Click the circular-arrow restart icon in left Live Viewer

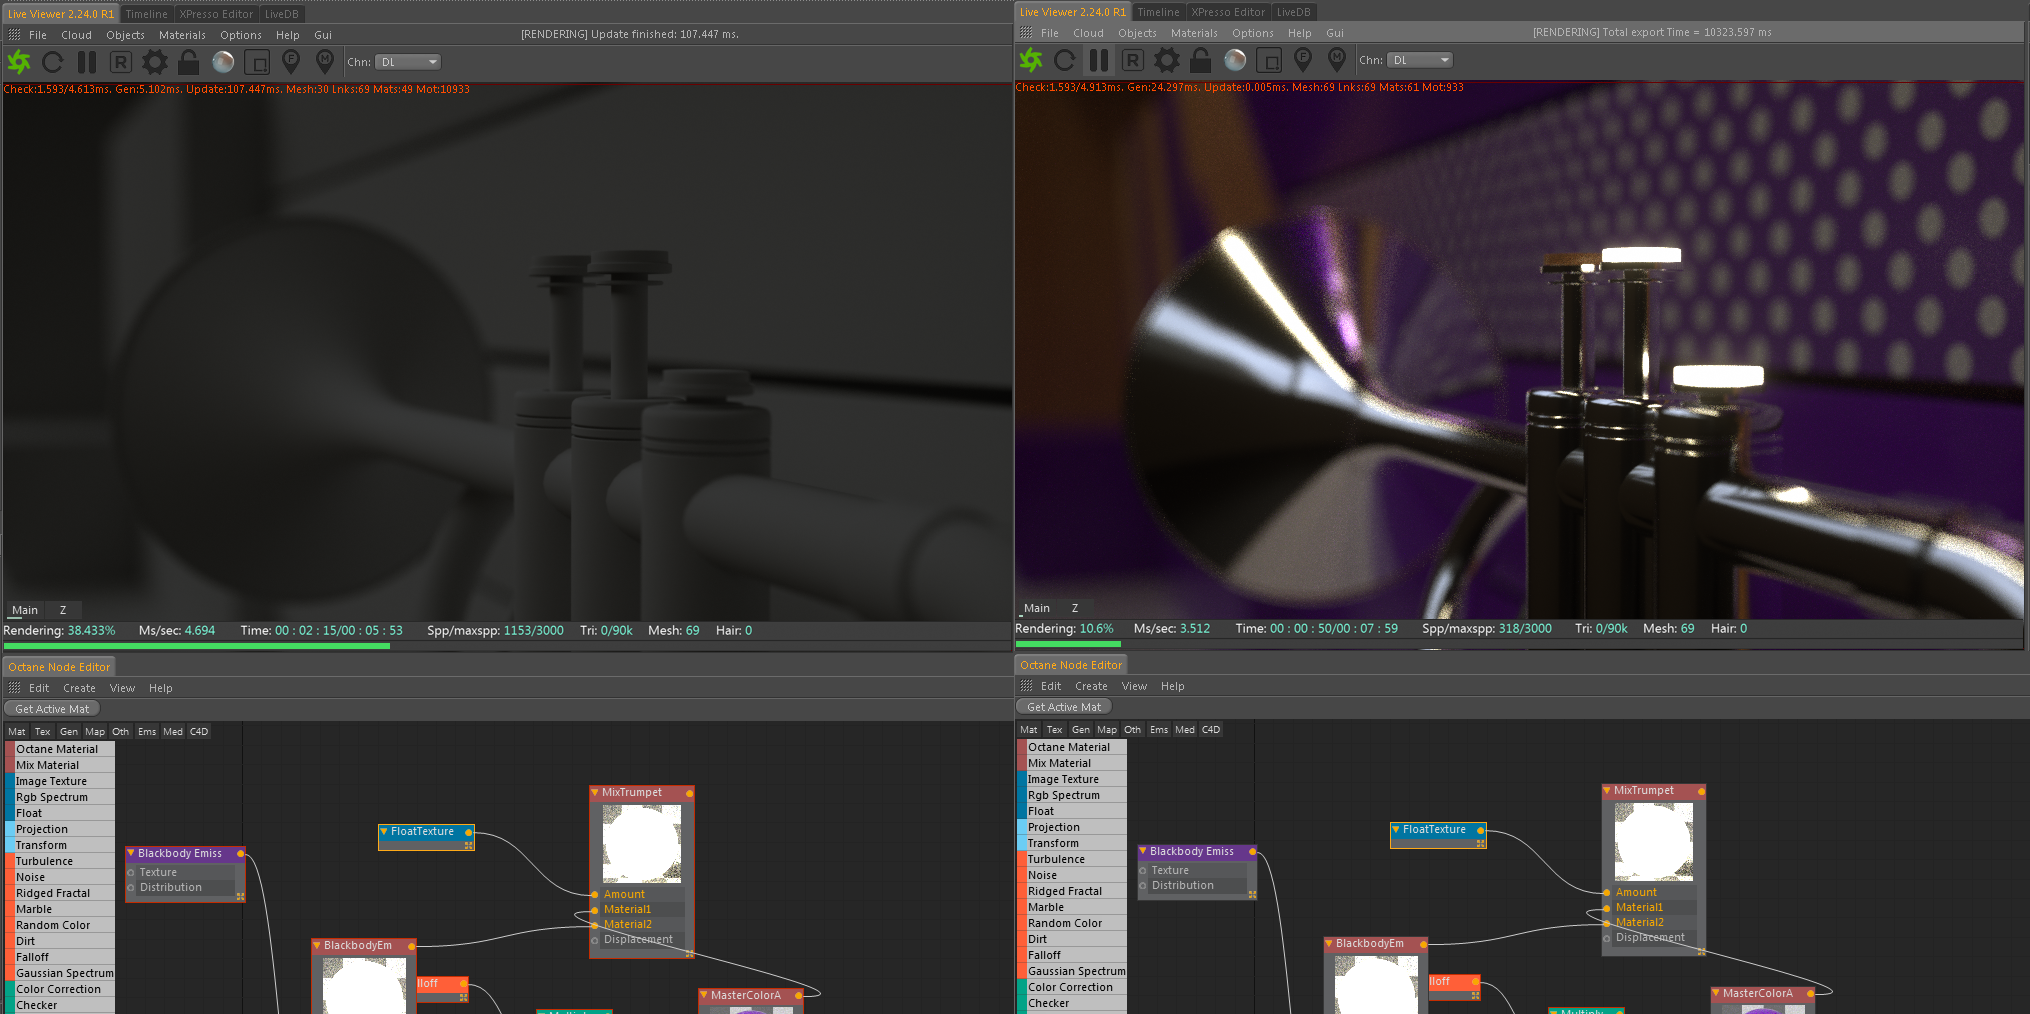pyautogui.click(x=53, y=62)
